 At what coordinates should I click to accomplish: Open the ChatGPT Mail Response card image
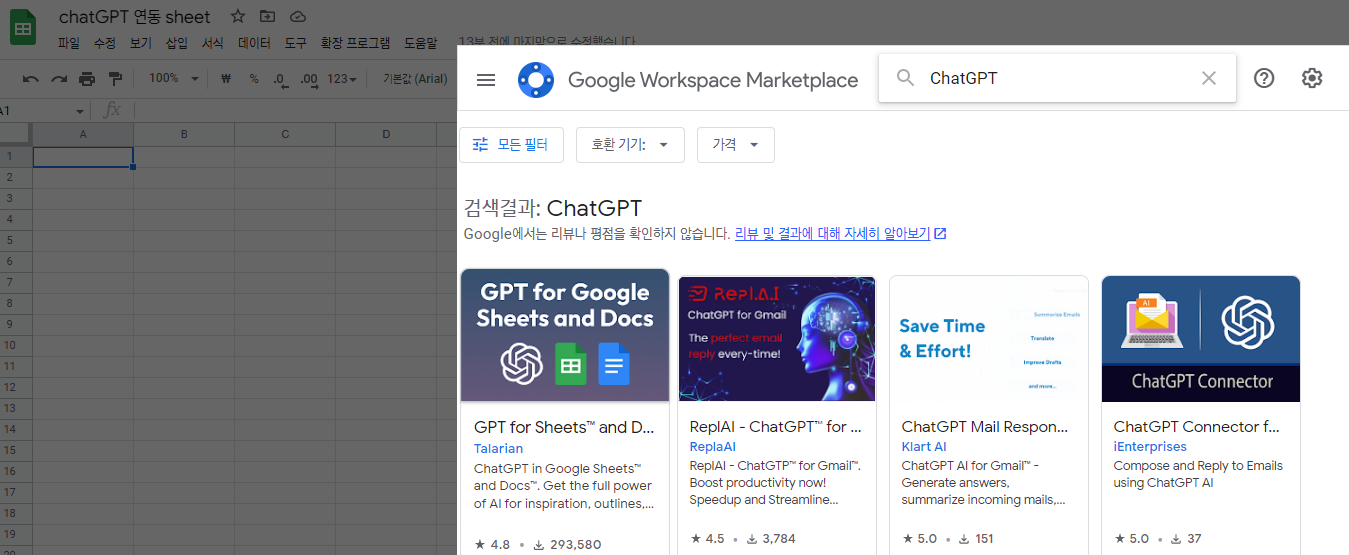pos(989,339)
